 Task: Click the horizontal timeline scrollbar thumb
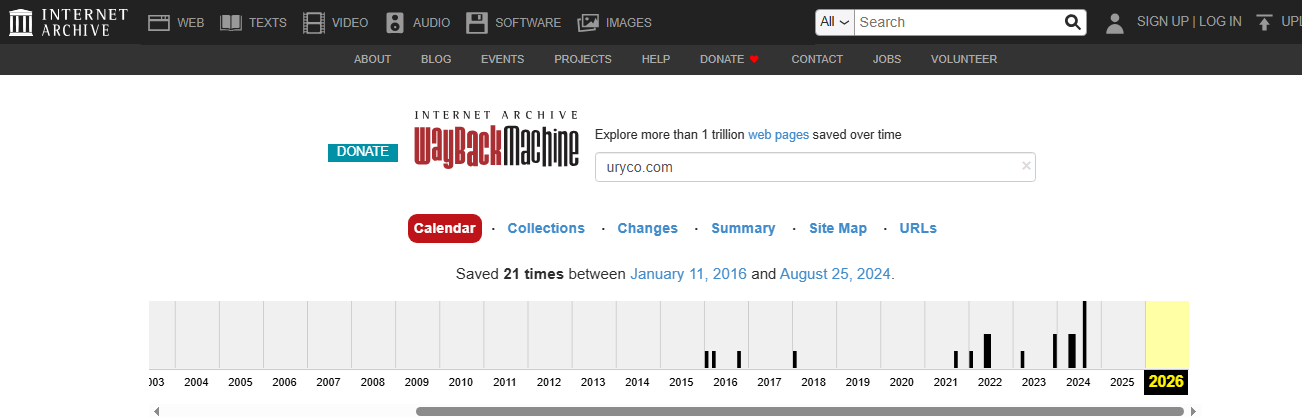pos(801,411)
